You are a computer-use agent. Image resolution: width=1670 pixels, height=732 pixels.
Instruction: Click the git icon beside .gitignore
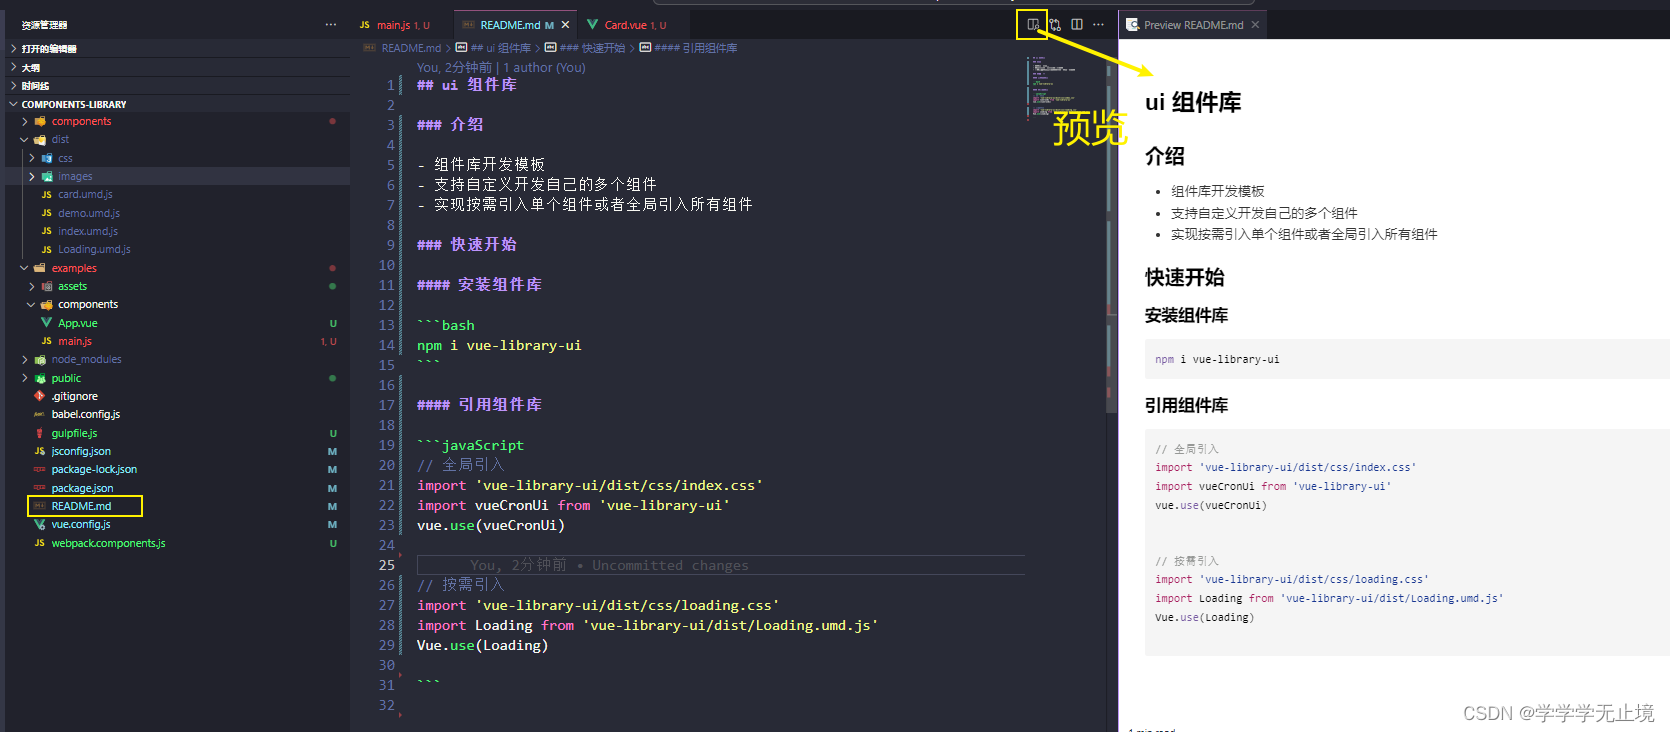pos(39,396)
